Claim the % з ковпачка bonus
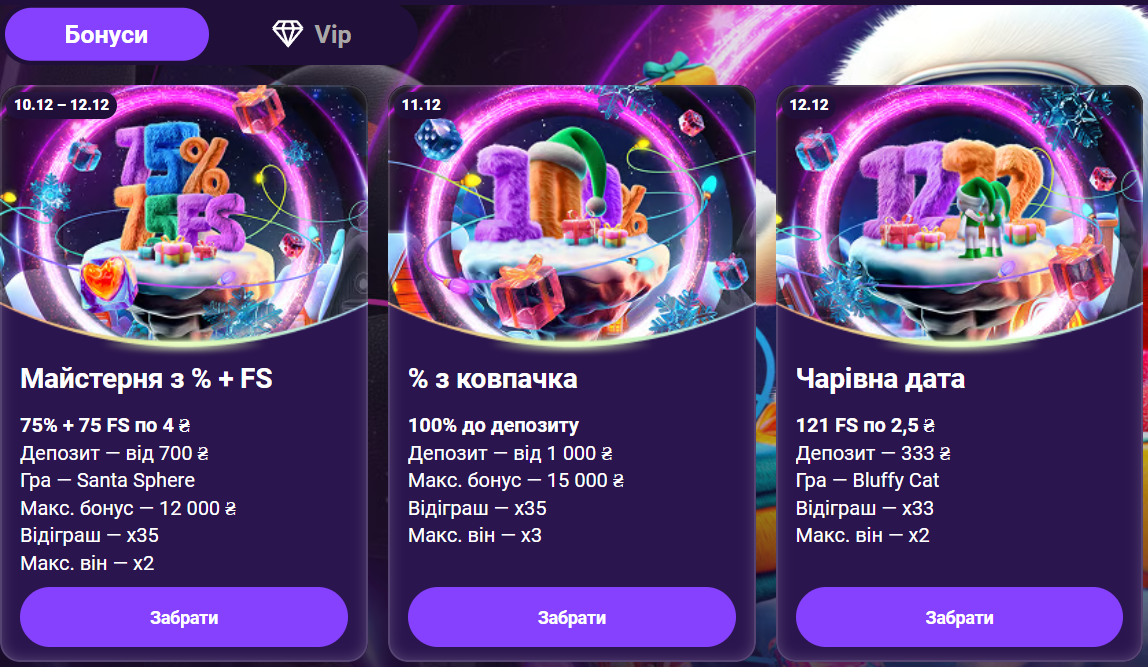Image resolution: width=1148 pixels, height=667 pixels. coord(572,617)
